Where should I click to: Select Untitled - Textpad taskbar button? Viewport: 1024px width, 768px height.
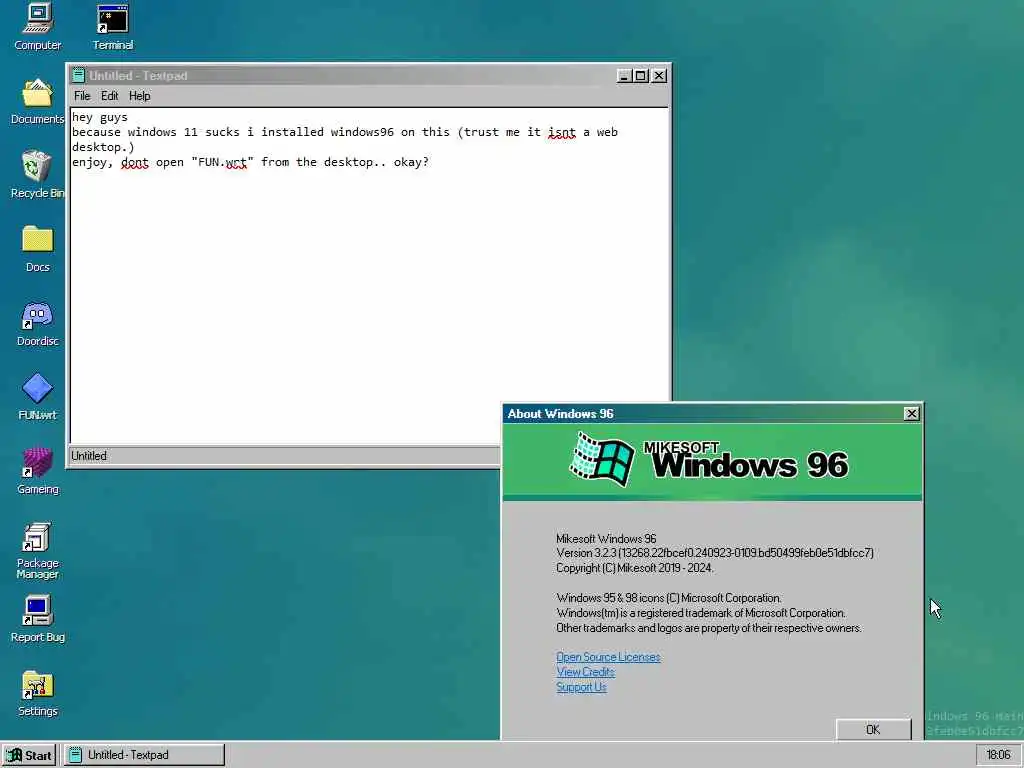pyautogui.click(x=144, y=755)
